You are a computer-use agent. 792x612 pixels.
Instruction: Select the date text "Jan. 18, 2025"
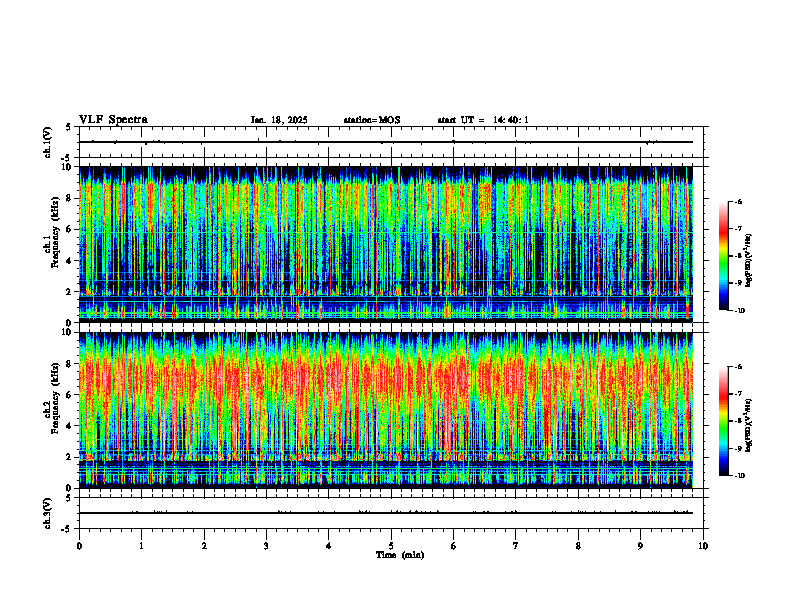tap(279, 120)
